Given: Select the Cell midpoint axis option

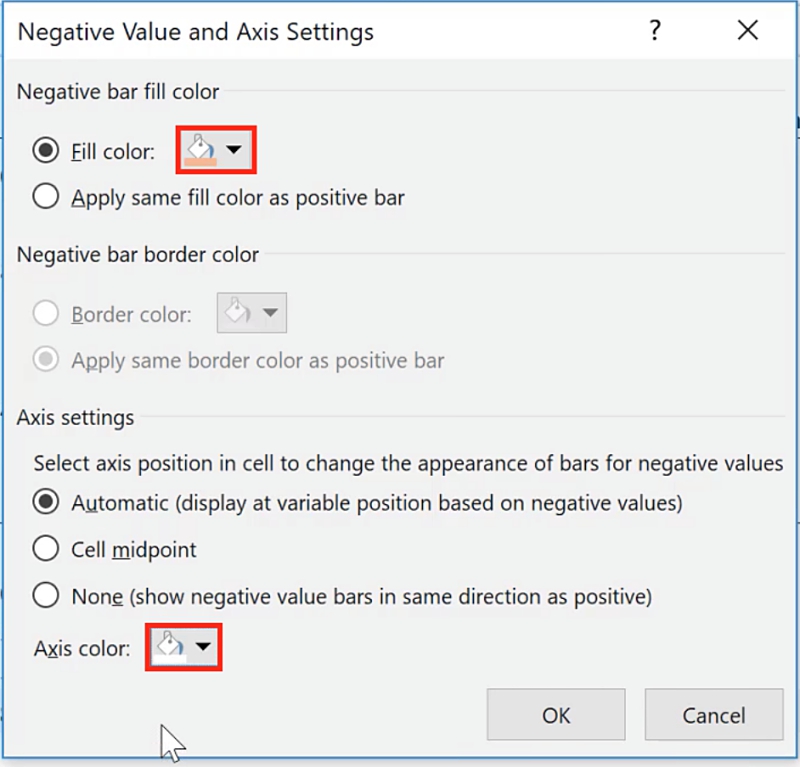Looking at the screenshot, I should tap(45, 549).
